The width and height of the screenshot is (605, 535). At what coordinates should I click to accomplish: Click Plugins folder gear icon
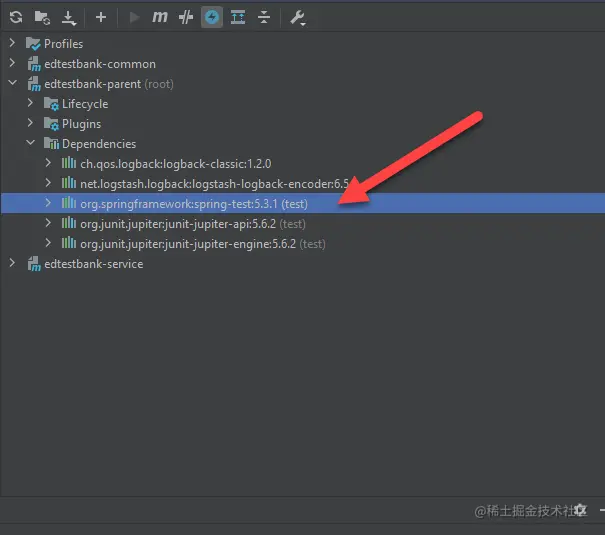click(51, 124)
